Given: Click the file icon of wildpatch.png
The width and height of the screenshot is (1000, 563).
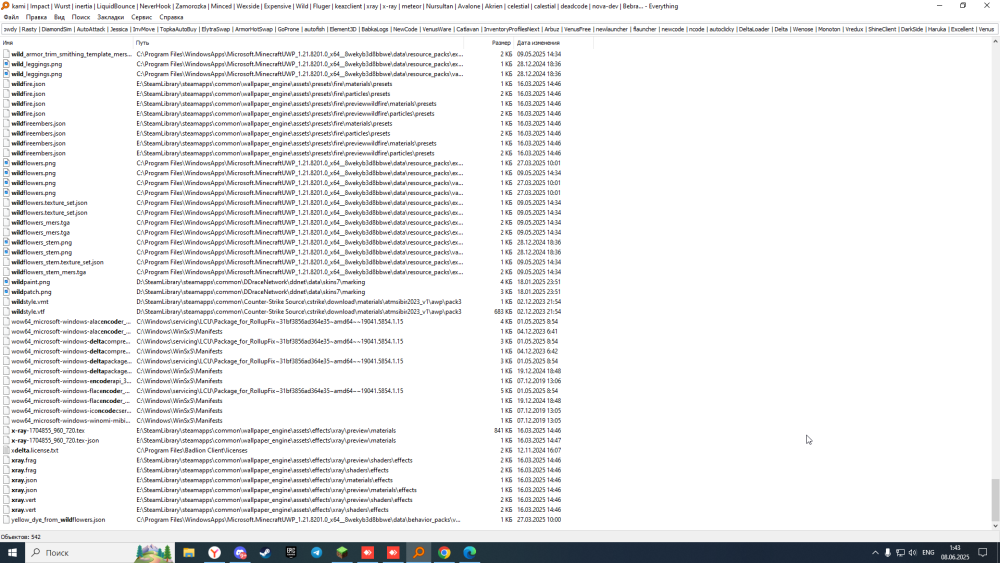Looking at the screenshot, I should click(6, 292).
